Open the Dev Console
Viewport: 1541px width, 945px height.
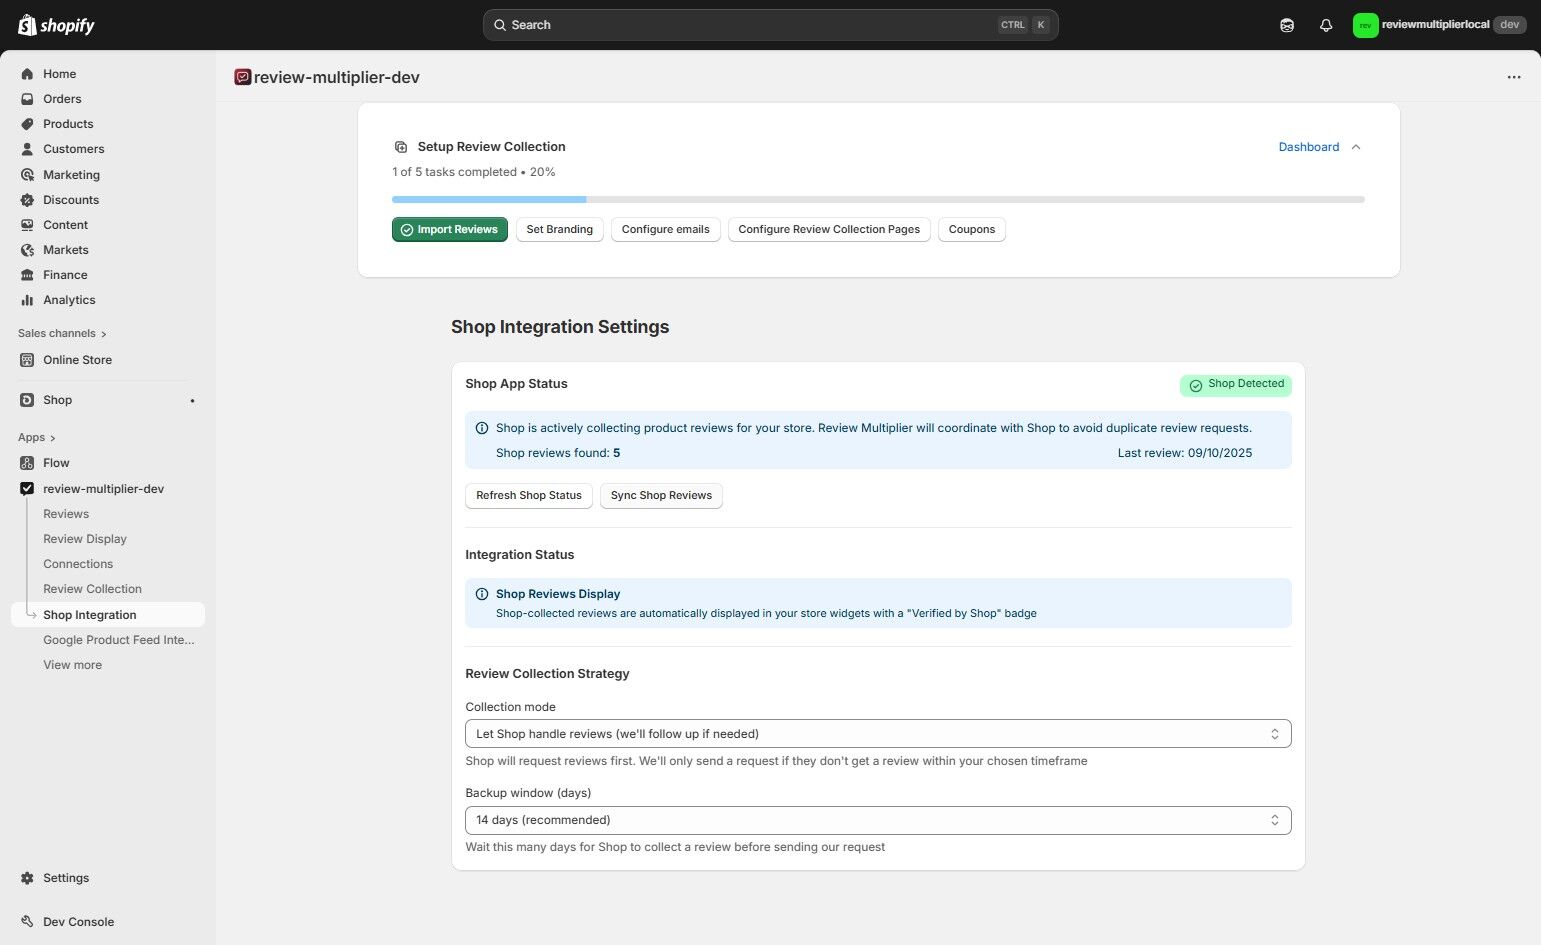point(77,921)
